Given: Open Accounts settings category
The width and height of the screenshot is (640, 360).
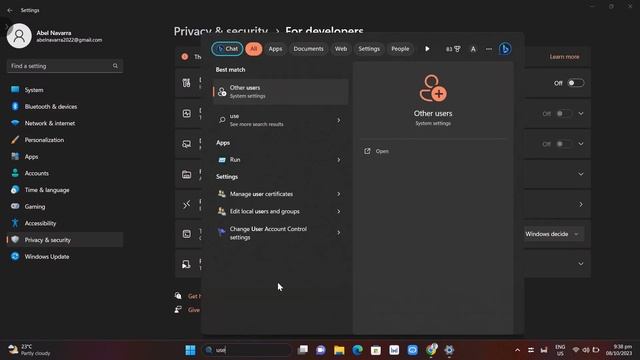Looking at the screenshot, I should [65, 173].
